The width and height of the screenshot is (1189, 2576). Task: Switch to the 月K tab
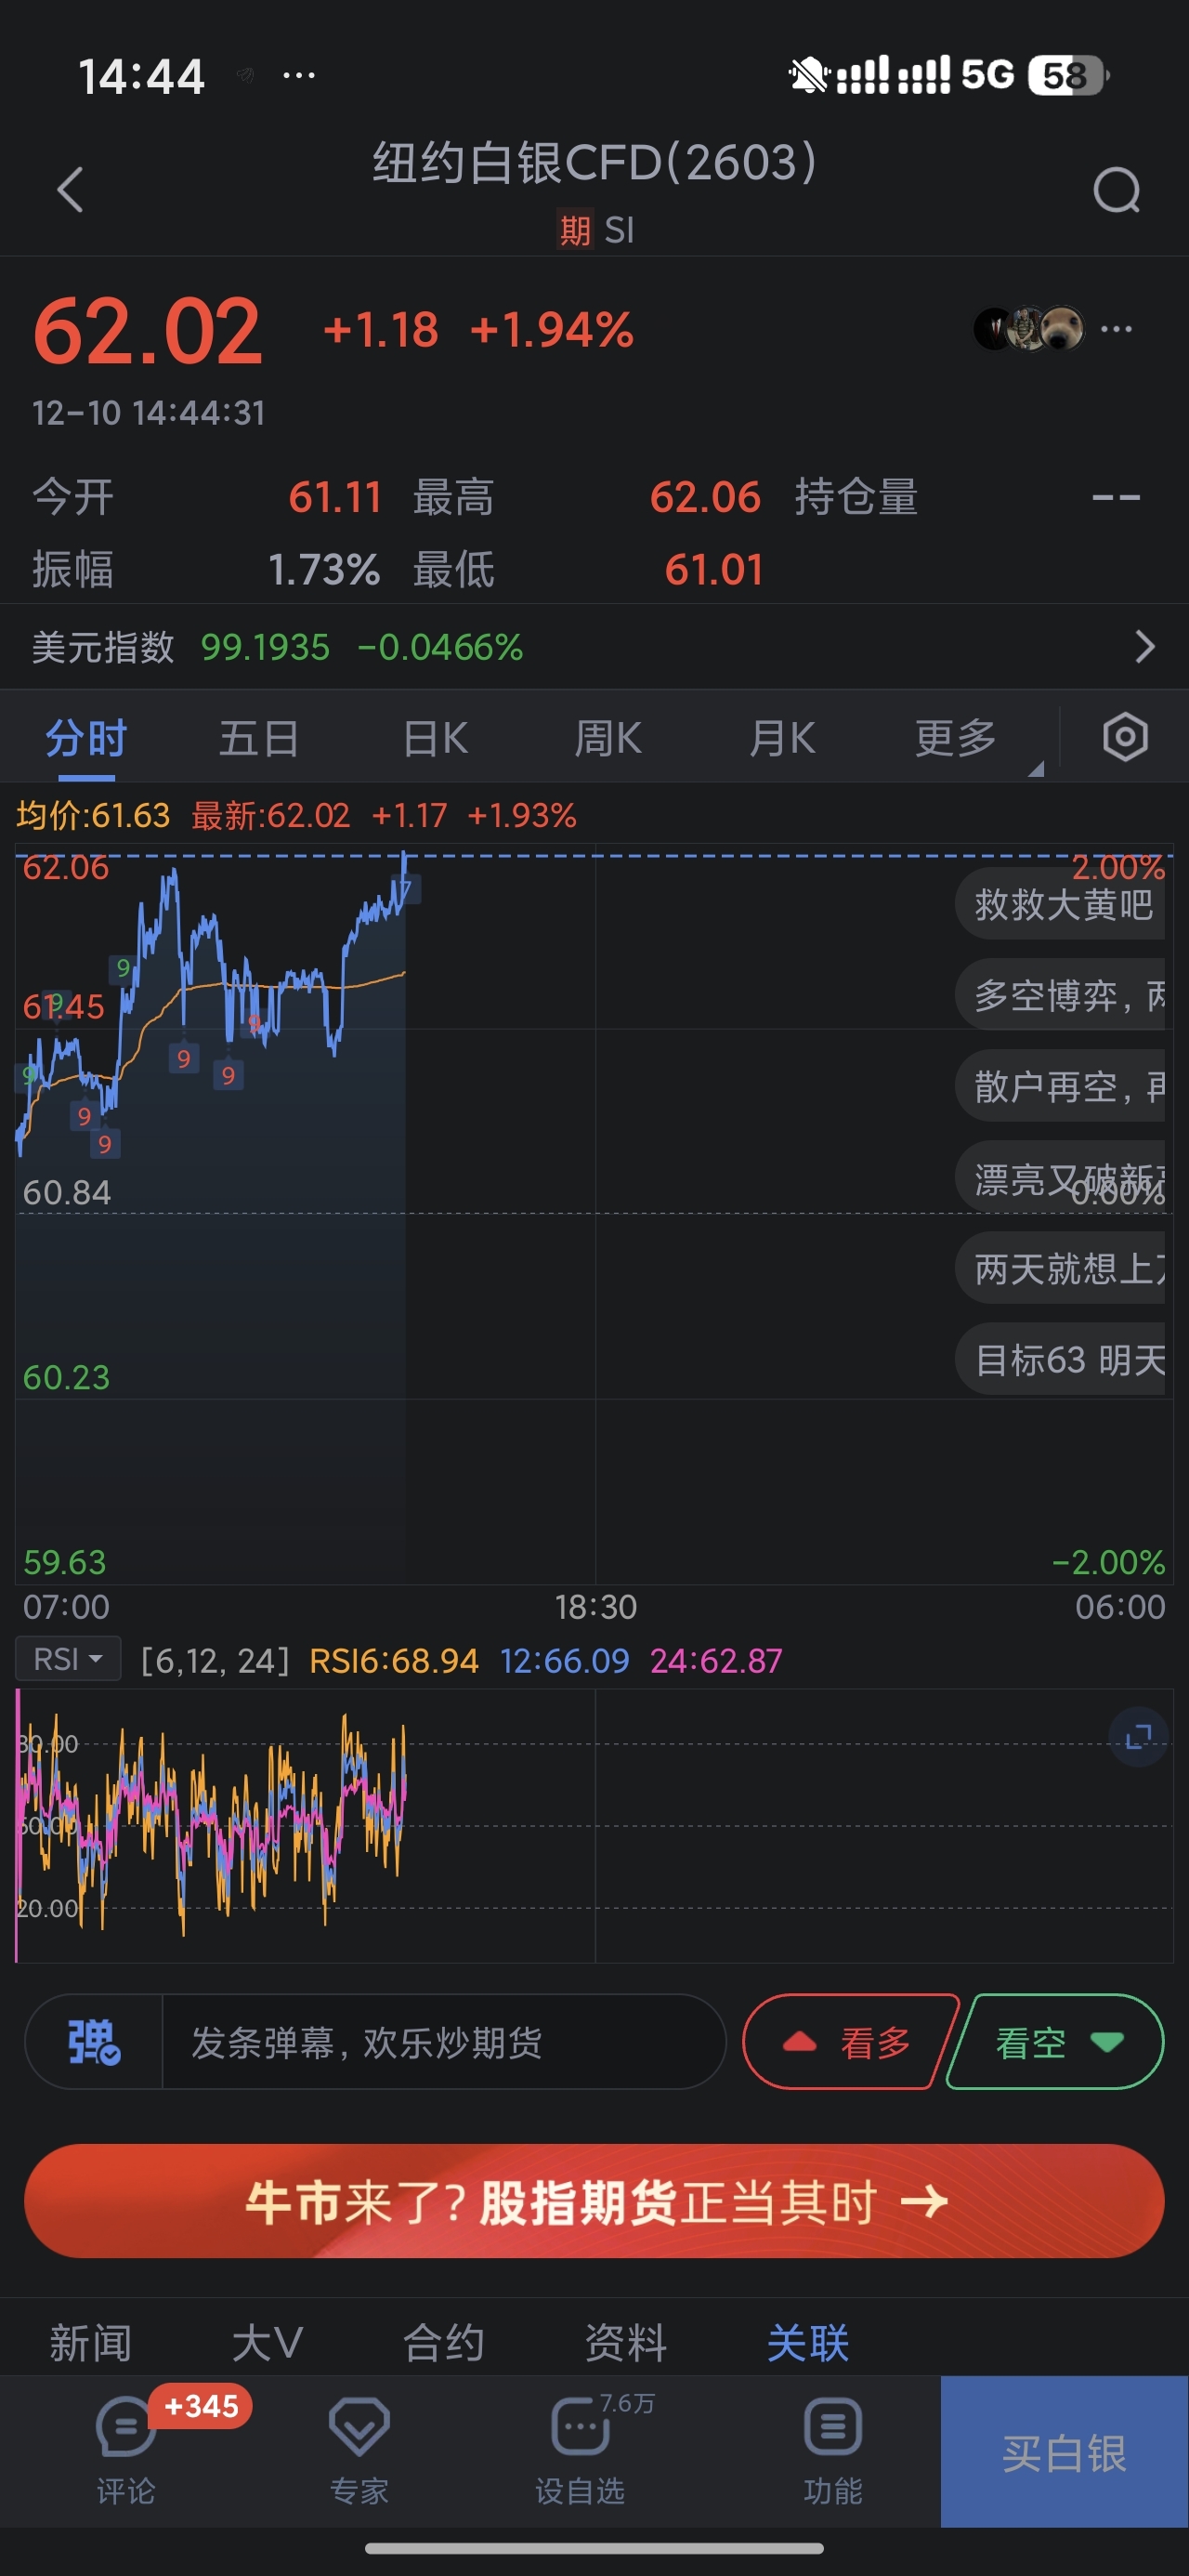pos(782,738)
